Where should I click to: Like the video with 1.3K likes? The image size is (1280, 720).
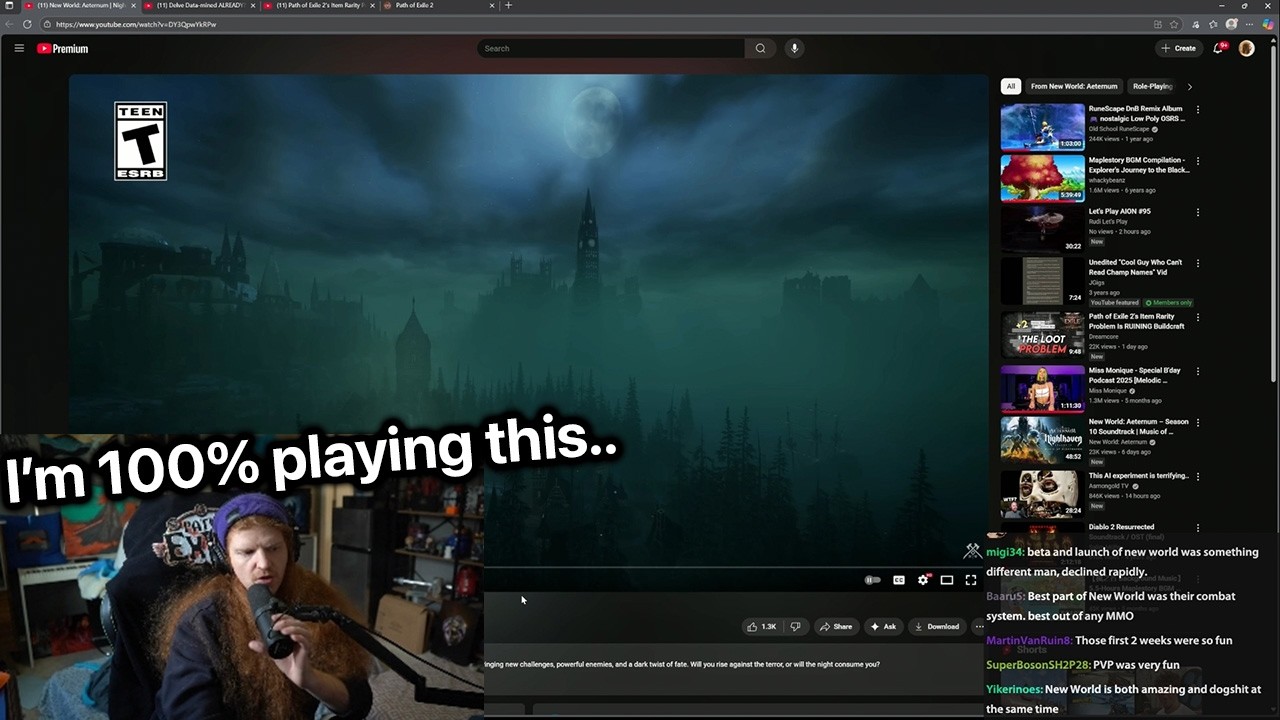[x=761, y=626]
